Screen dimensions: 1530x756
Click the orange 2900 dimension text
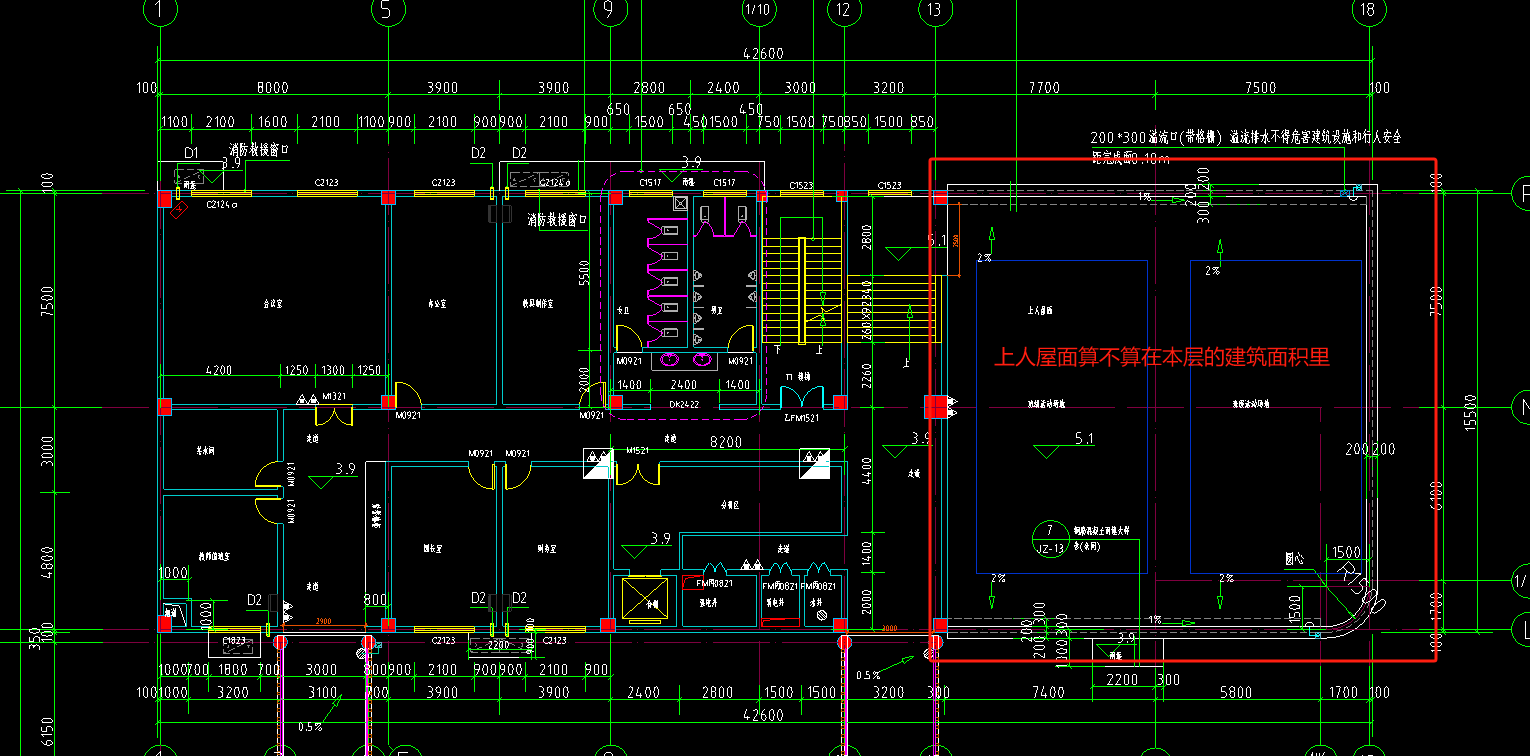click(x=324, y=621)
